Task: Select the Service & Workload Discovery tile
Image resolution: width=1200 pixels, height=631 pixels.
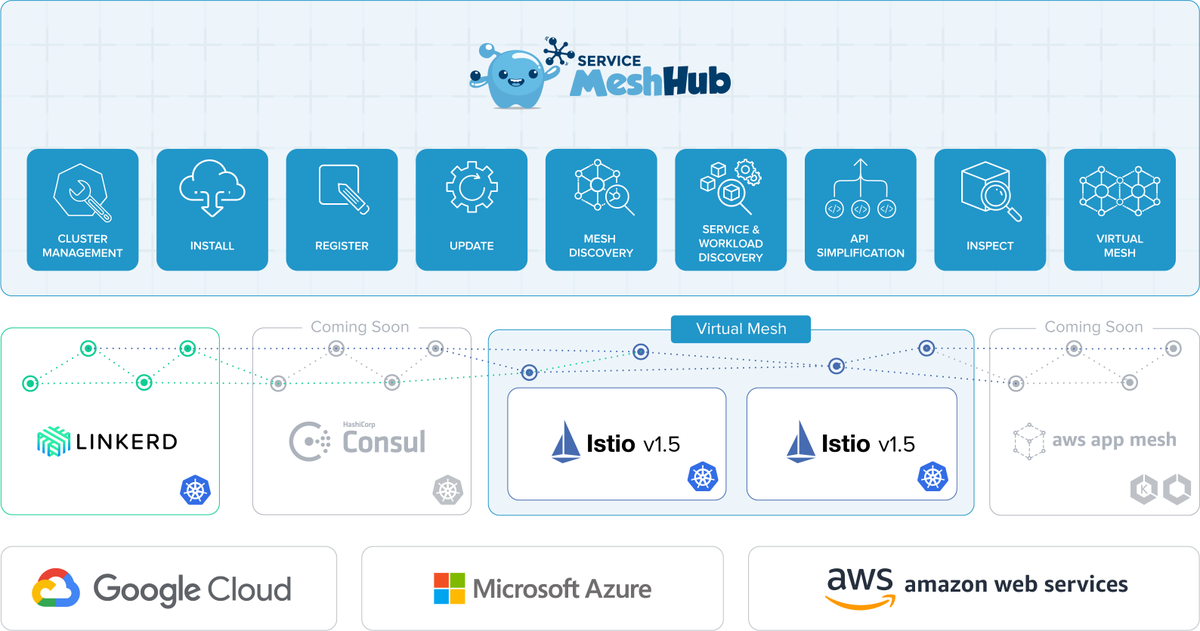Action: tap(731, 210)
